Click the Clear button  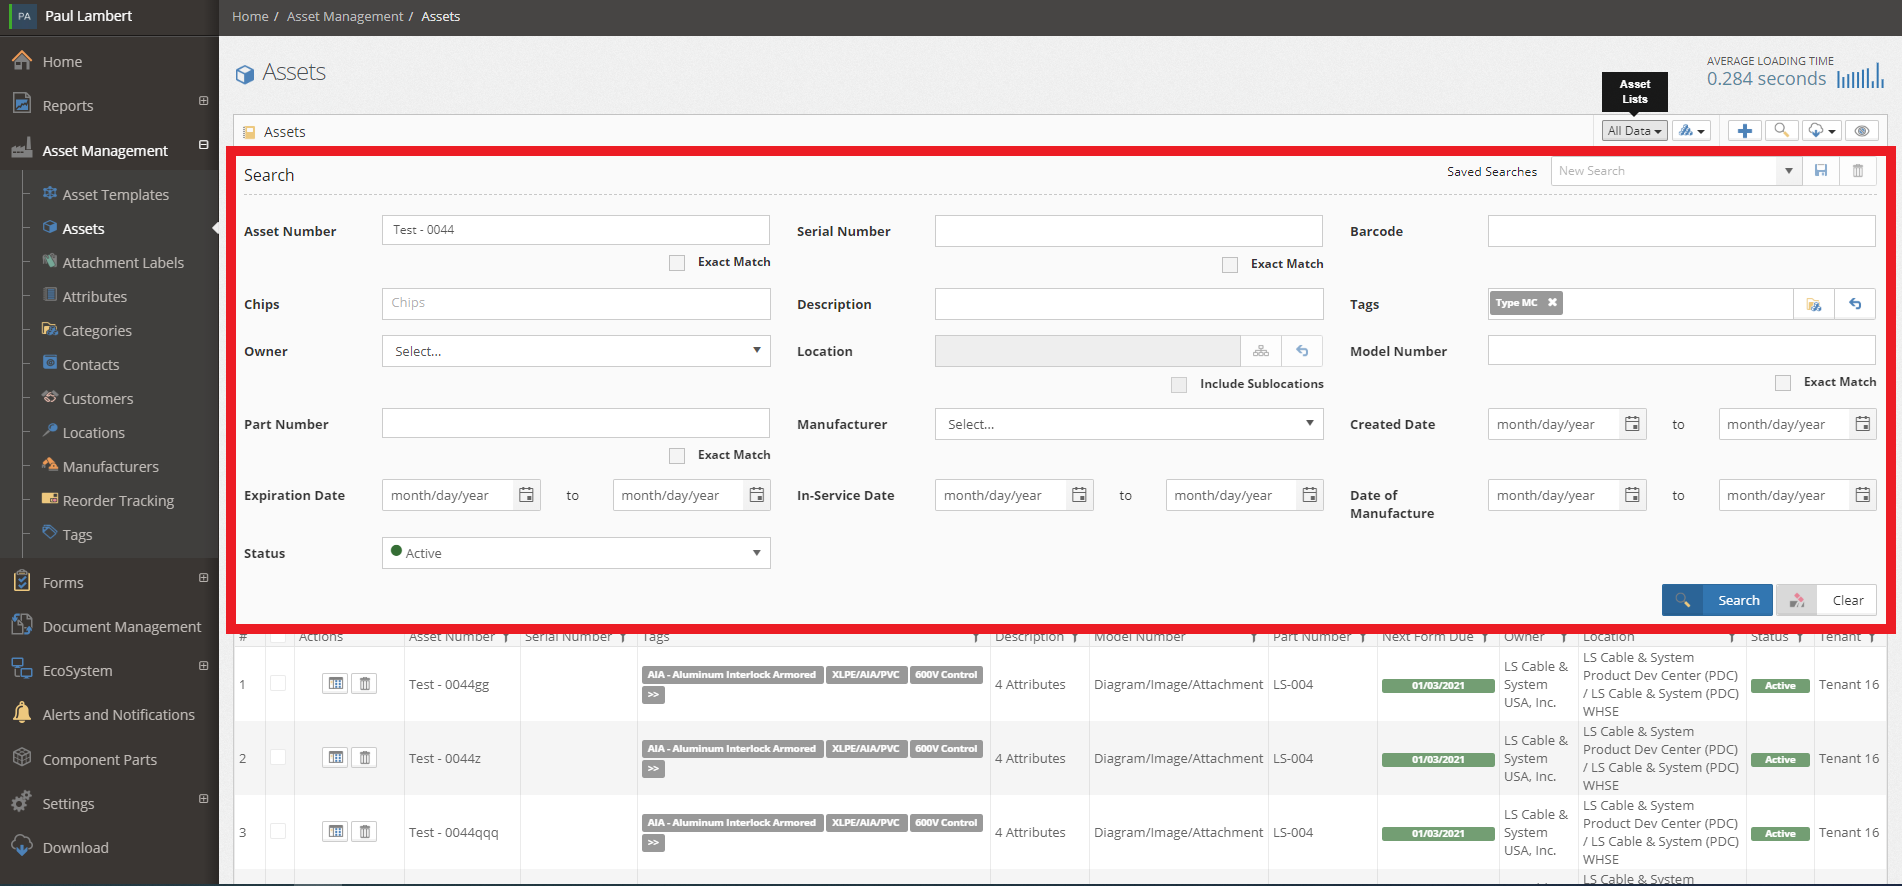(x=1826, y=600)
